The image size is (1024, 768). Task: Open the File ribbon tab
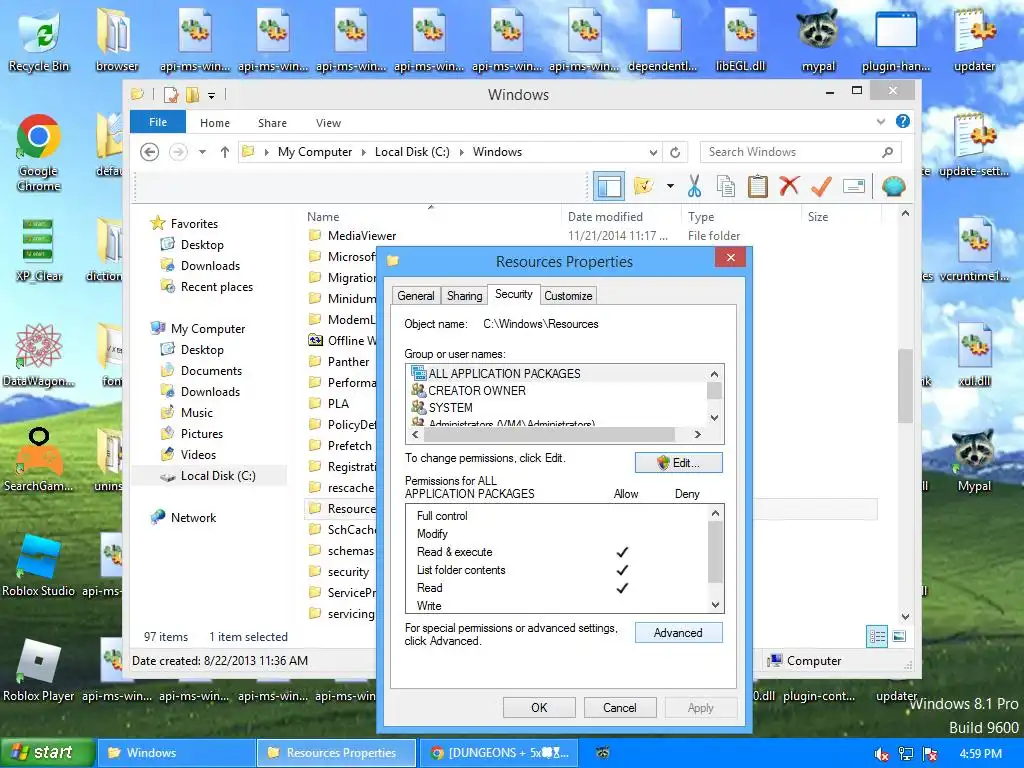point(158,122)
